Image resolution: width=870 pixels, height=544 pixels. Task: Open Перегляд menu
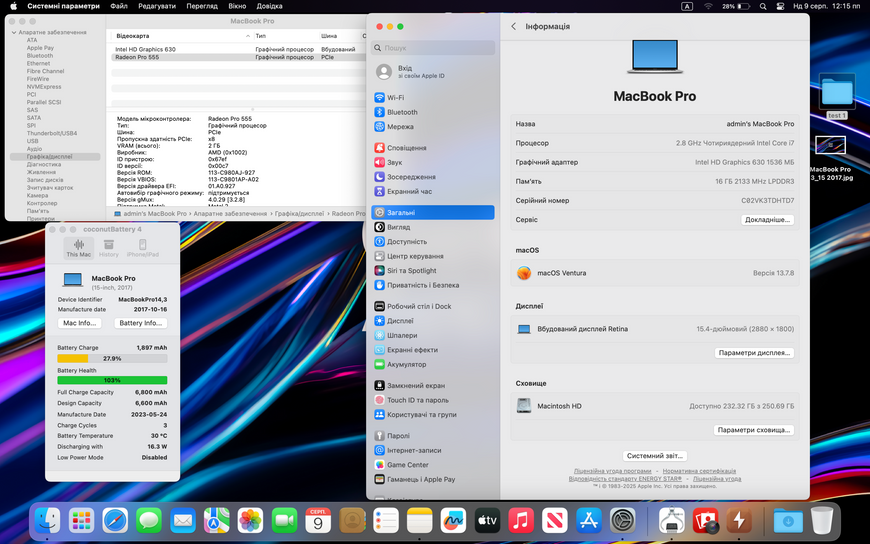tap(202, 6)
